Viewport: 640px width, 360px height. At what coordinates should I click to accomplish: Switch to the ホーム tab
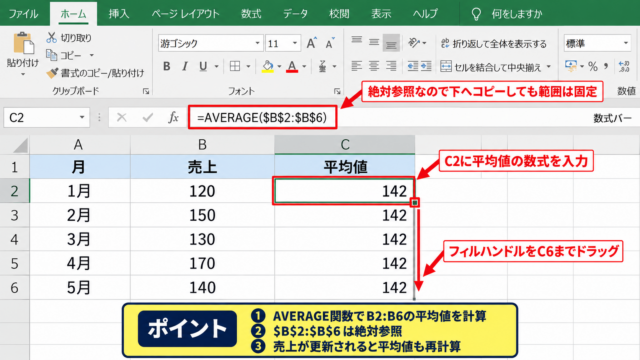click(73, 13)
